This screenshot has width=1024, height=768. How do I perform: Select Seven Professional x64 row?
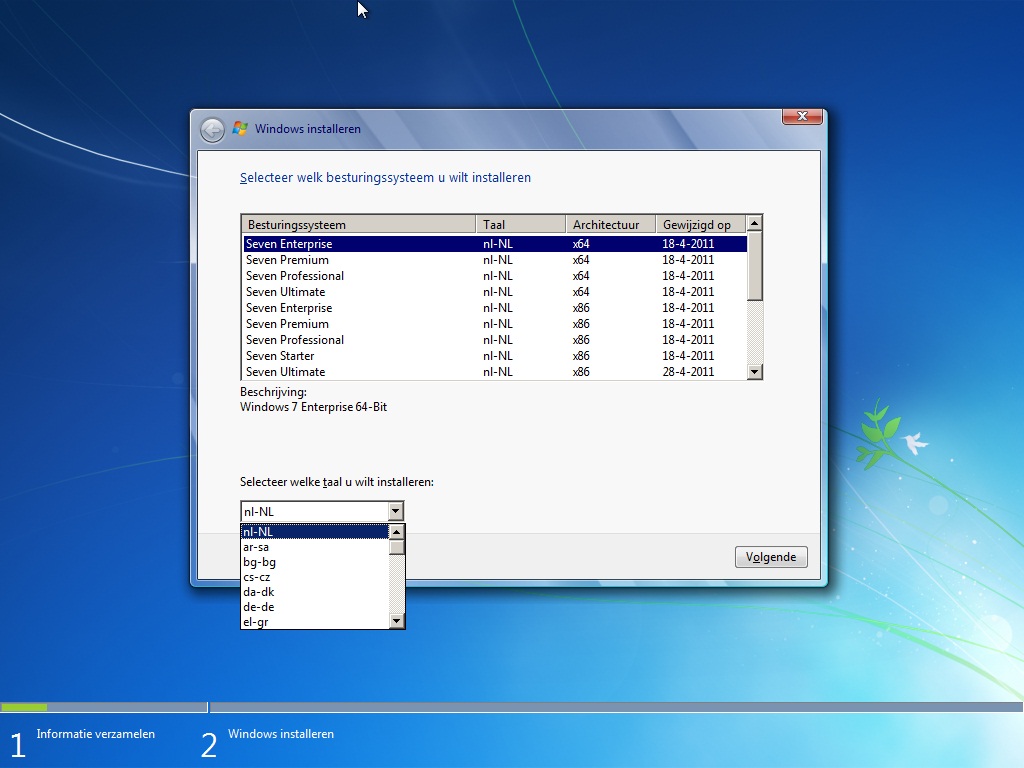click(494, 276)
